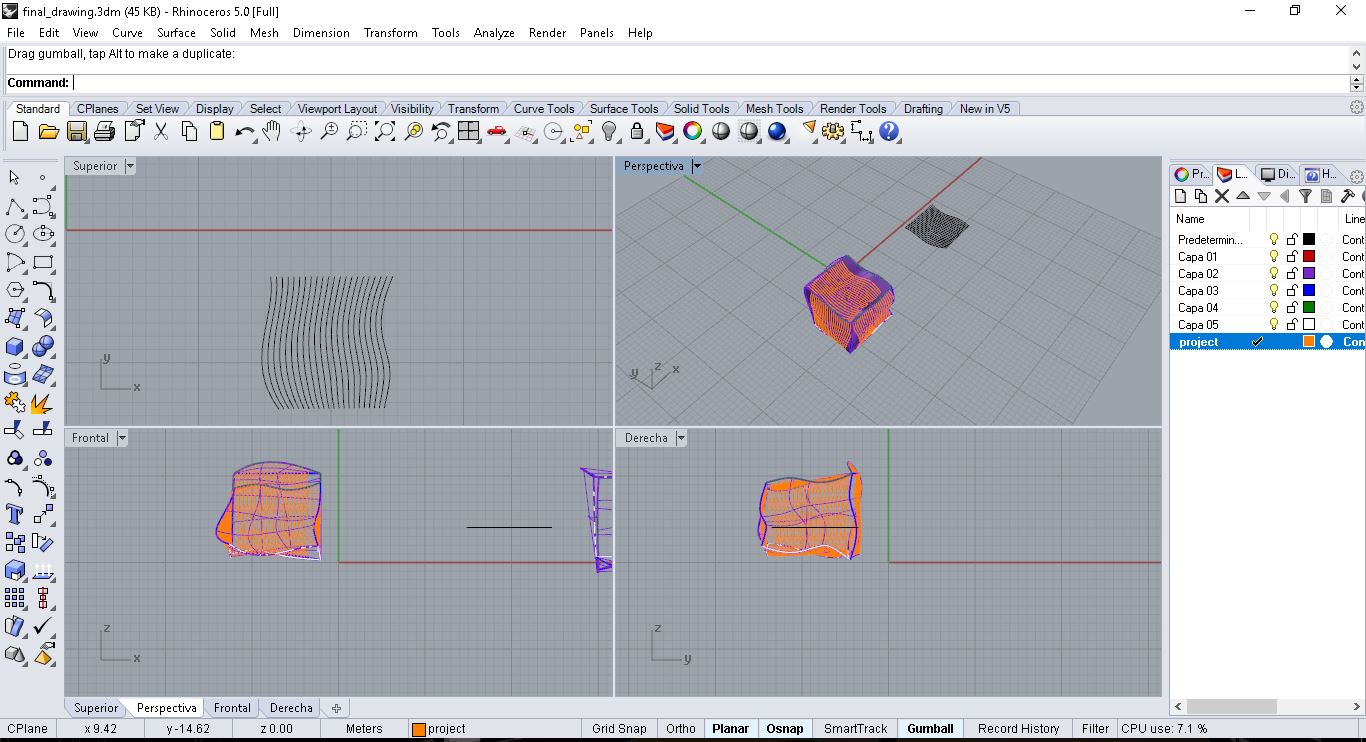The width and height of the screenshot is (1366, 742).
Task: Open a file with the folder icon
Action: [48, 131]
